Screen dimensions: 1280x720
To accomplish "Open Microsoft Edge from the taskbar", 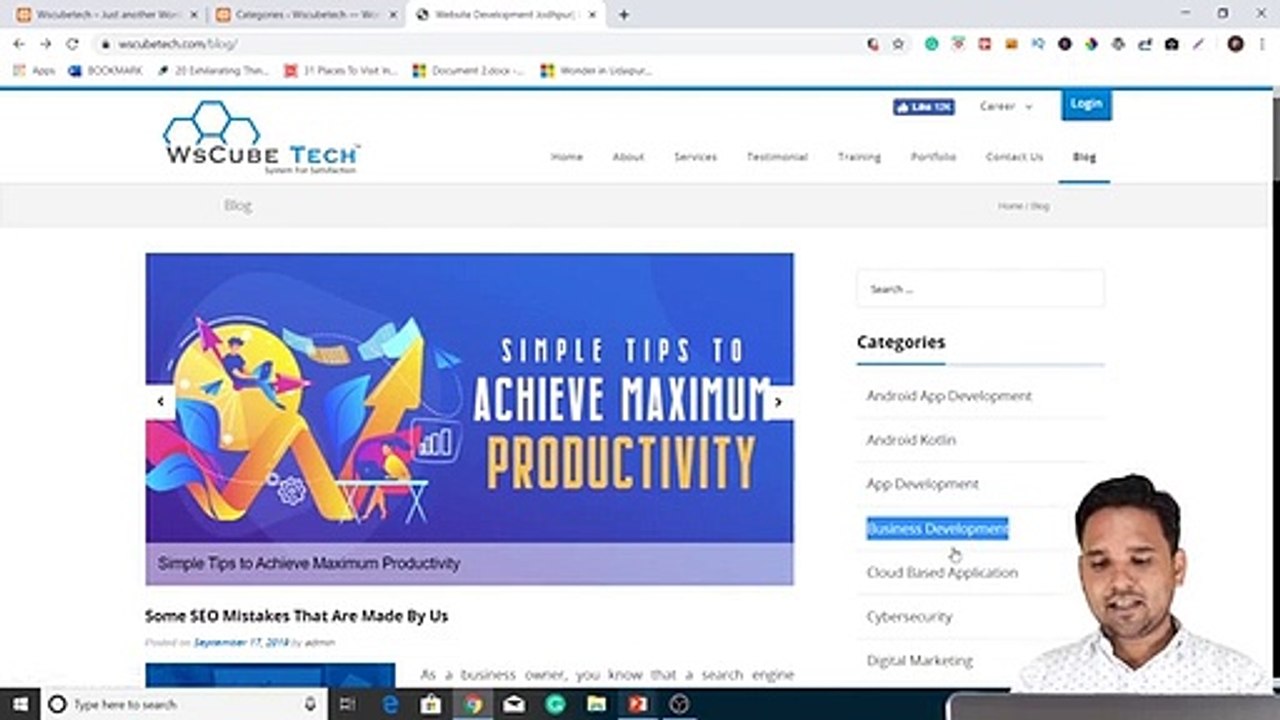I will [391, 704].
